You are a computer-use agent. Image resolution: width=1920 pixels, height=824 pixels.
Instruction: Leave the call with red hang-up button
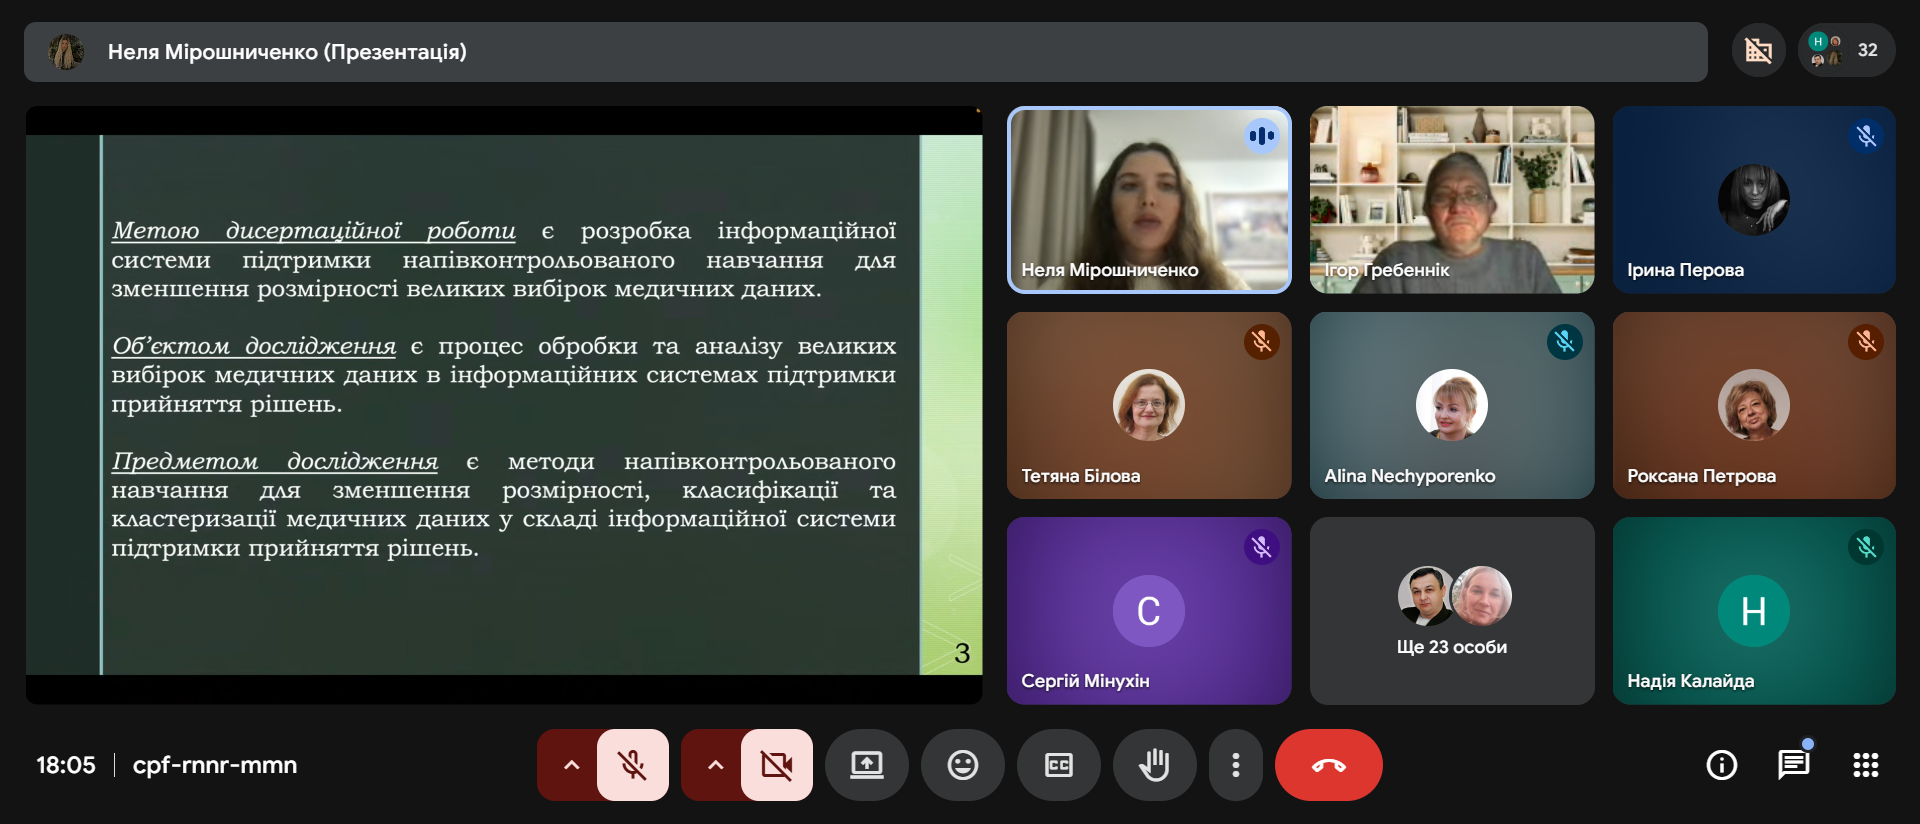[x=1328, y=765]
